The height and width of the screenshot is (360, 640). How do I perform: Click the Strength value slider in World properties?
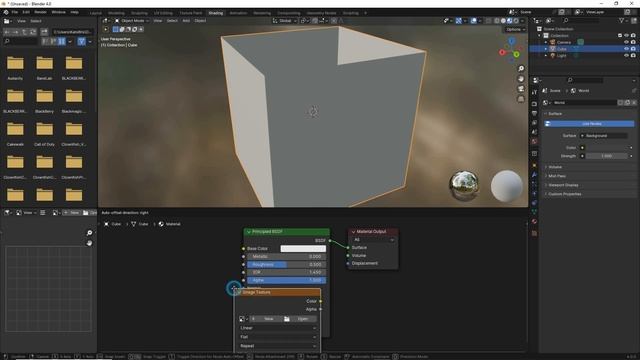607,156
